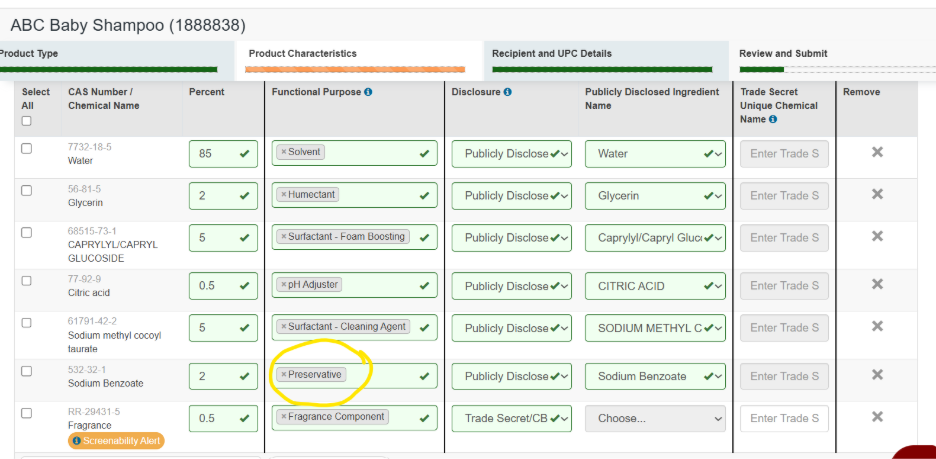Screen dimensions: 936x459
Task: Expand the Fragrance publicly disclosed name dropdown
Action: click(x=655, y=418)
